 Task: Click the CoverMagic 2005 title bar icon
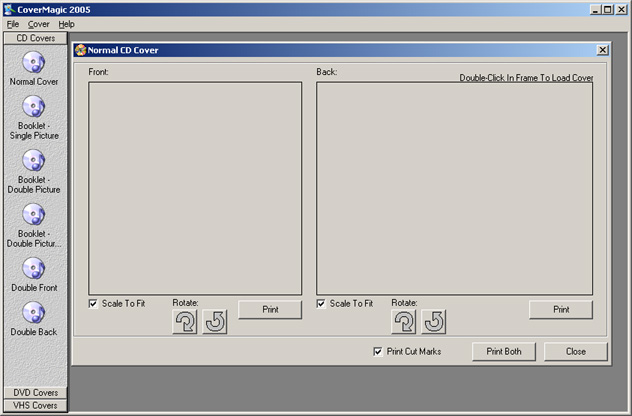[x=9, y=9]
